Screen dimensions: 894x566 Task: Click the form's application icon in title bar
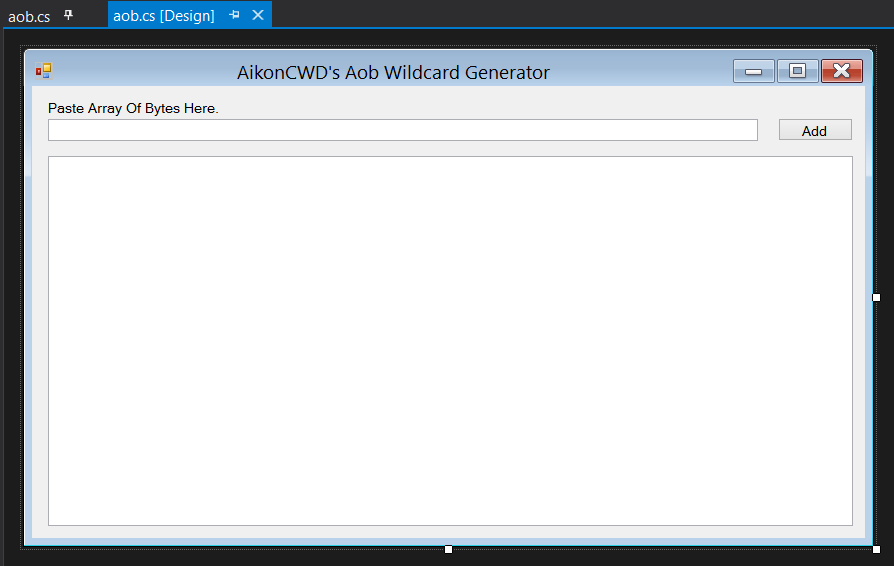point(43,71)
